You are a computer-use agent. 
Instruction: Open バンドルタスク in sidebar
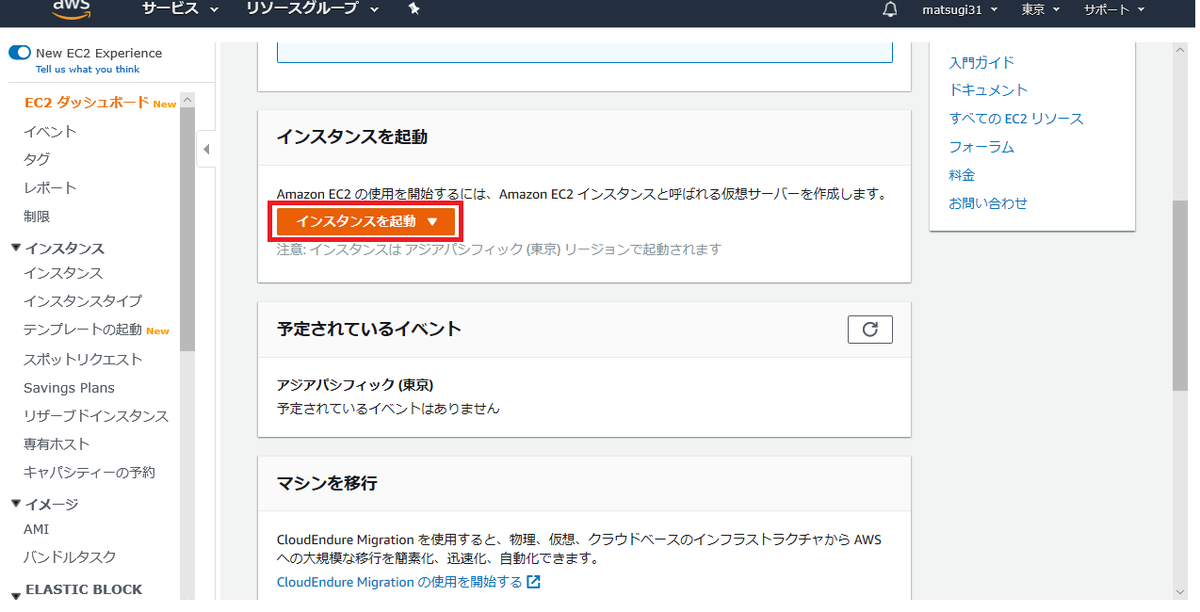pos(70,557)
